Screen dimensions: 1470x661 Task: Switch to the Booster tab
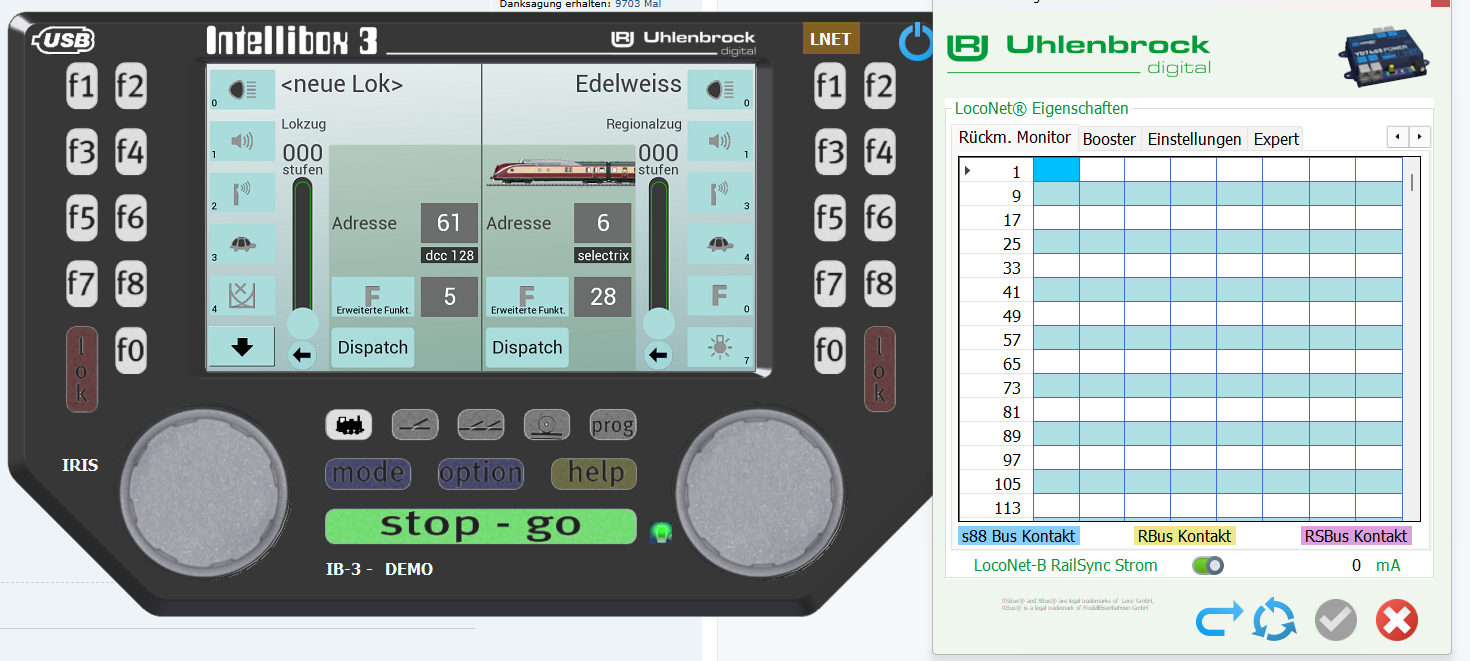click(1109, 139)
